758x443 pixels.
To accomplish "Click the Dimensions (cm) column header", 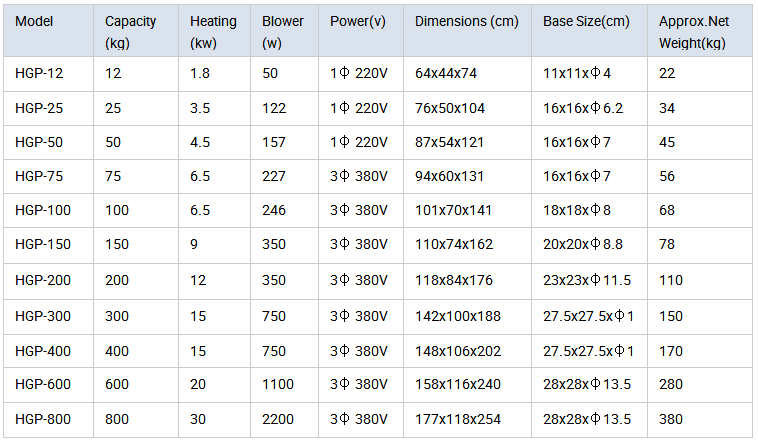I will pyautogui.click(x=467, y=31).
